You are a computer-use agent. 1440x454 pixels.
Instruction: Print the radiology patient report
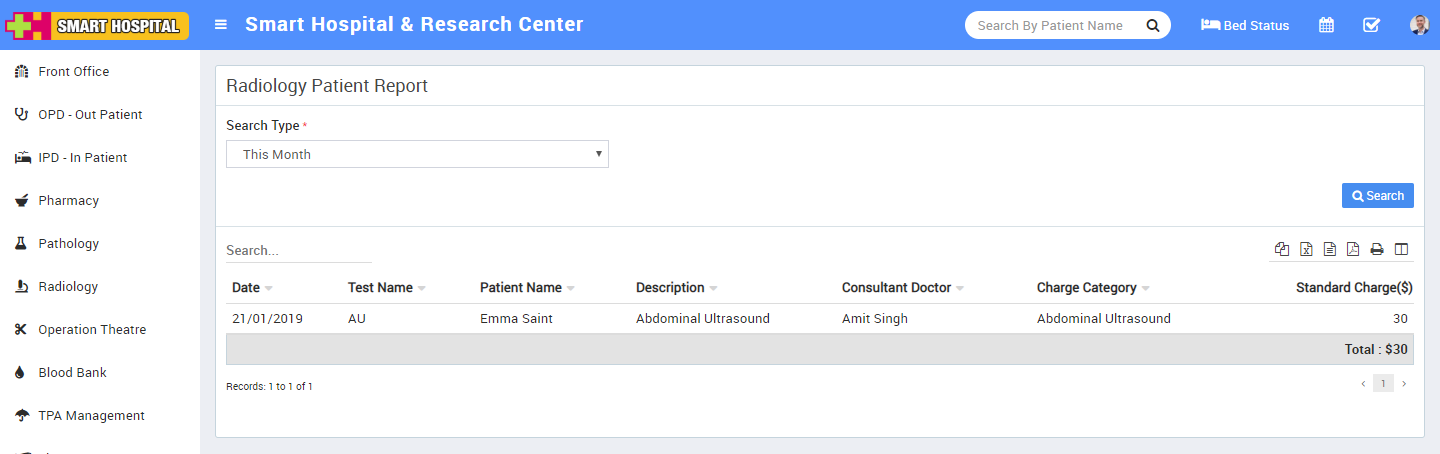point(1377,249)
